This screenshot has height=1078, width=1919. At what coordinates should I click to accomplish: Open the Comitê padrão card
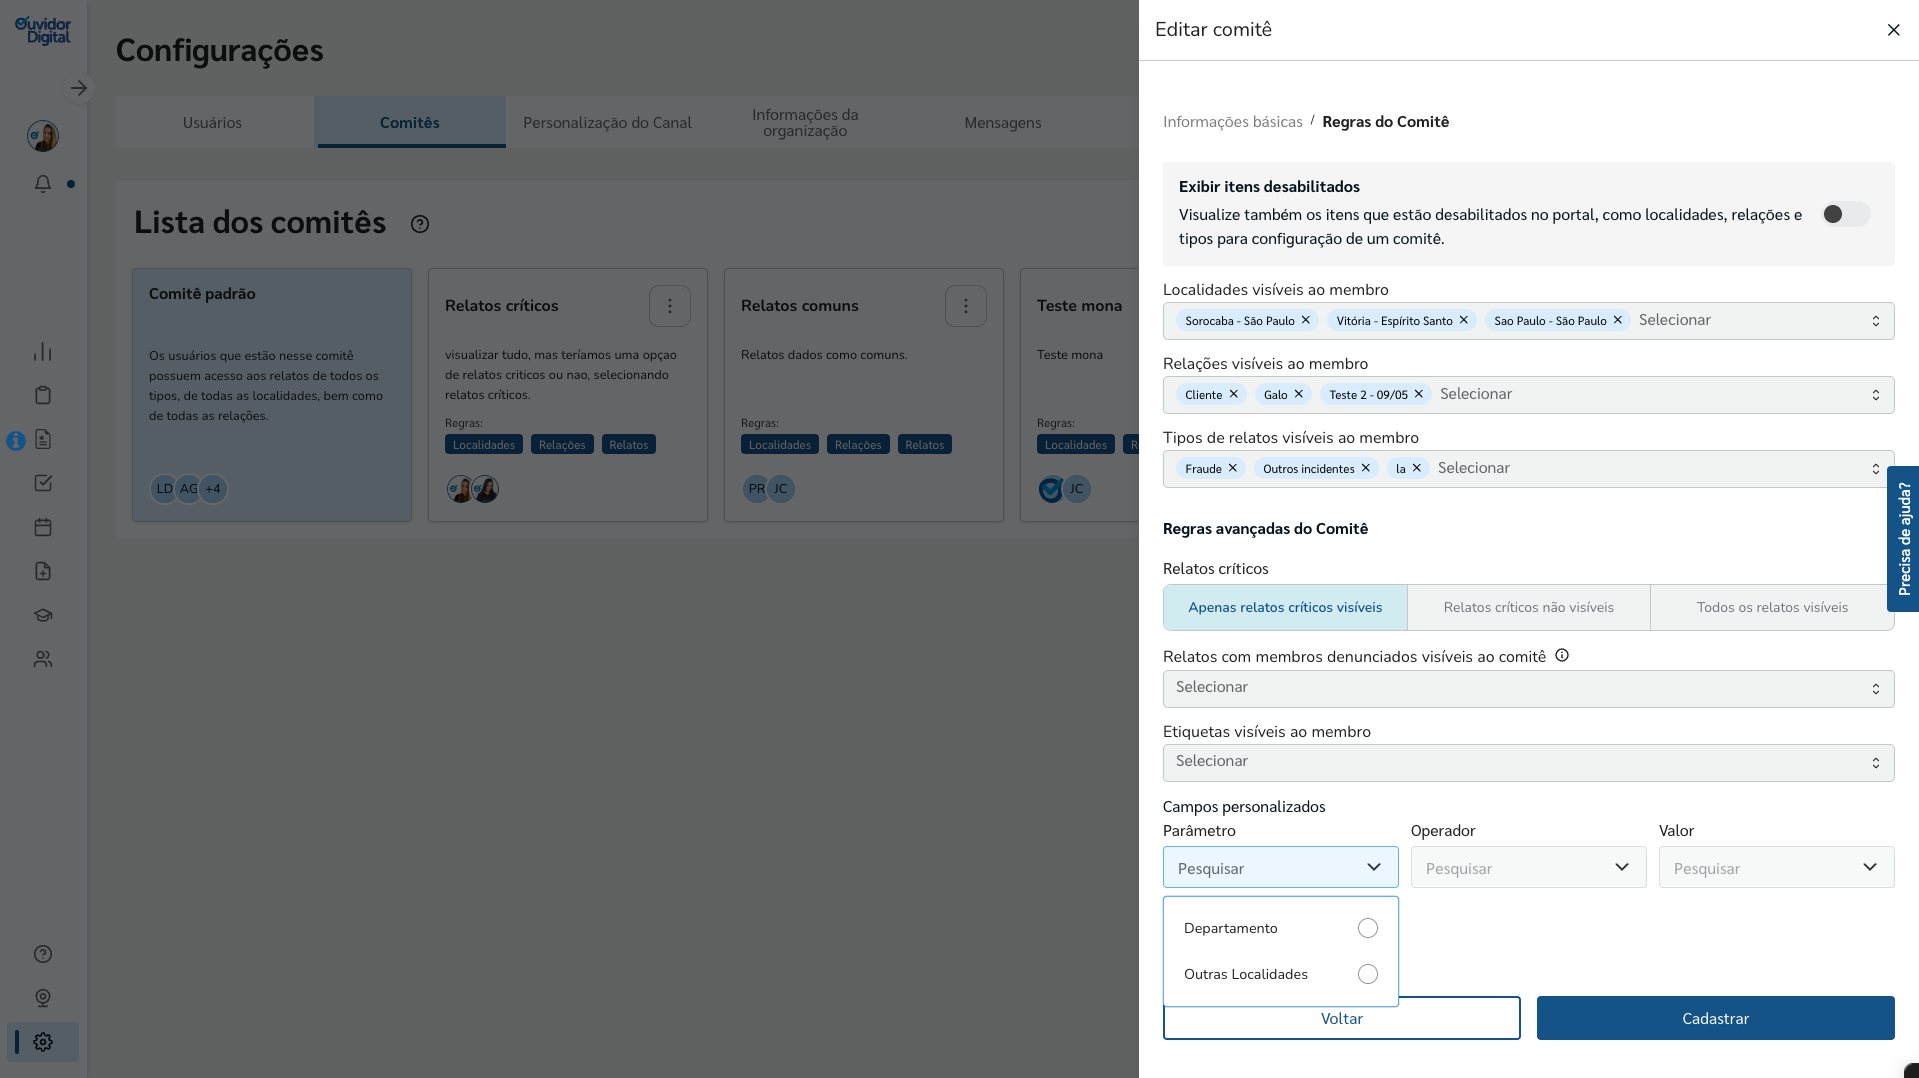[272, 395]
